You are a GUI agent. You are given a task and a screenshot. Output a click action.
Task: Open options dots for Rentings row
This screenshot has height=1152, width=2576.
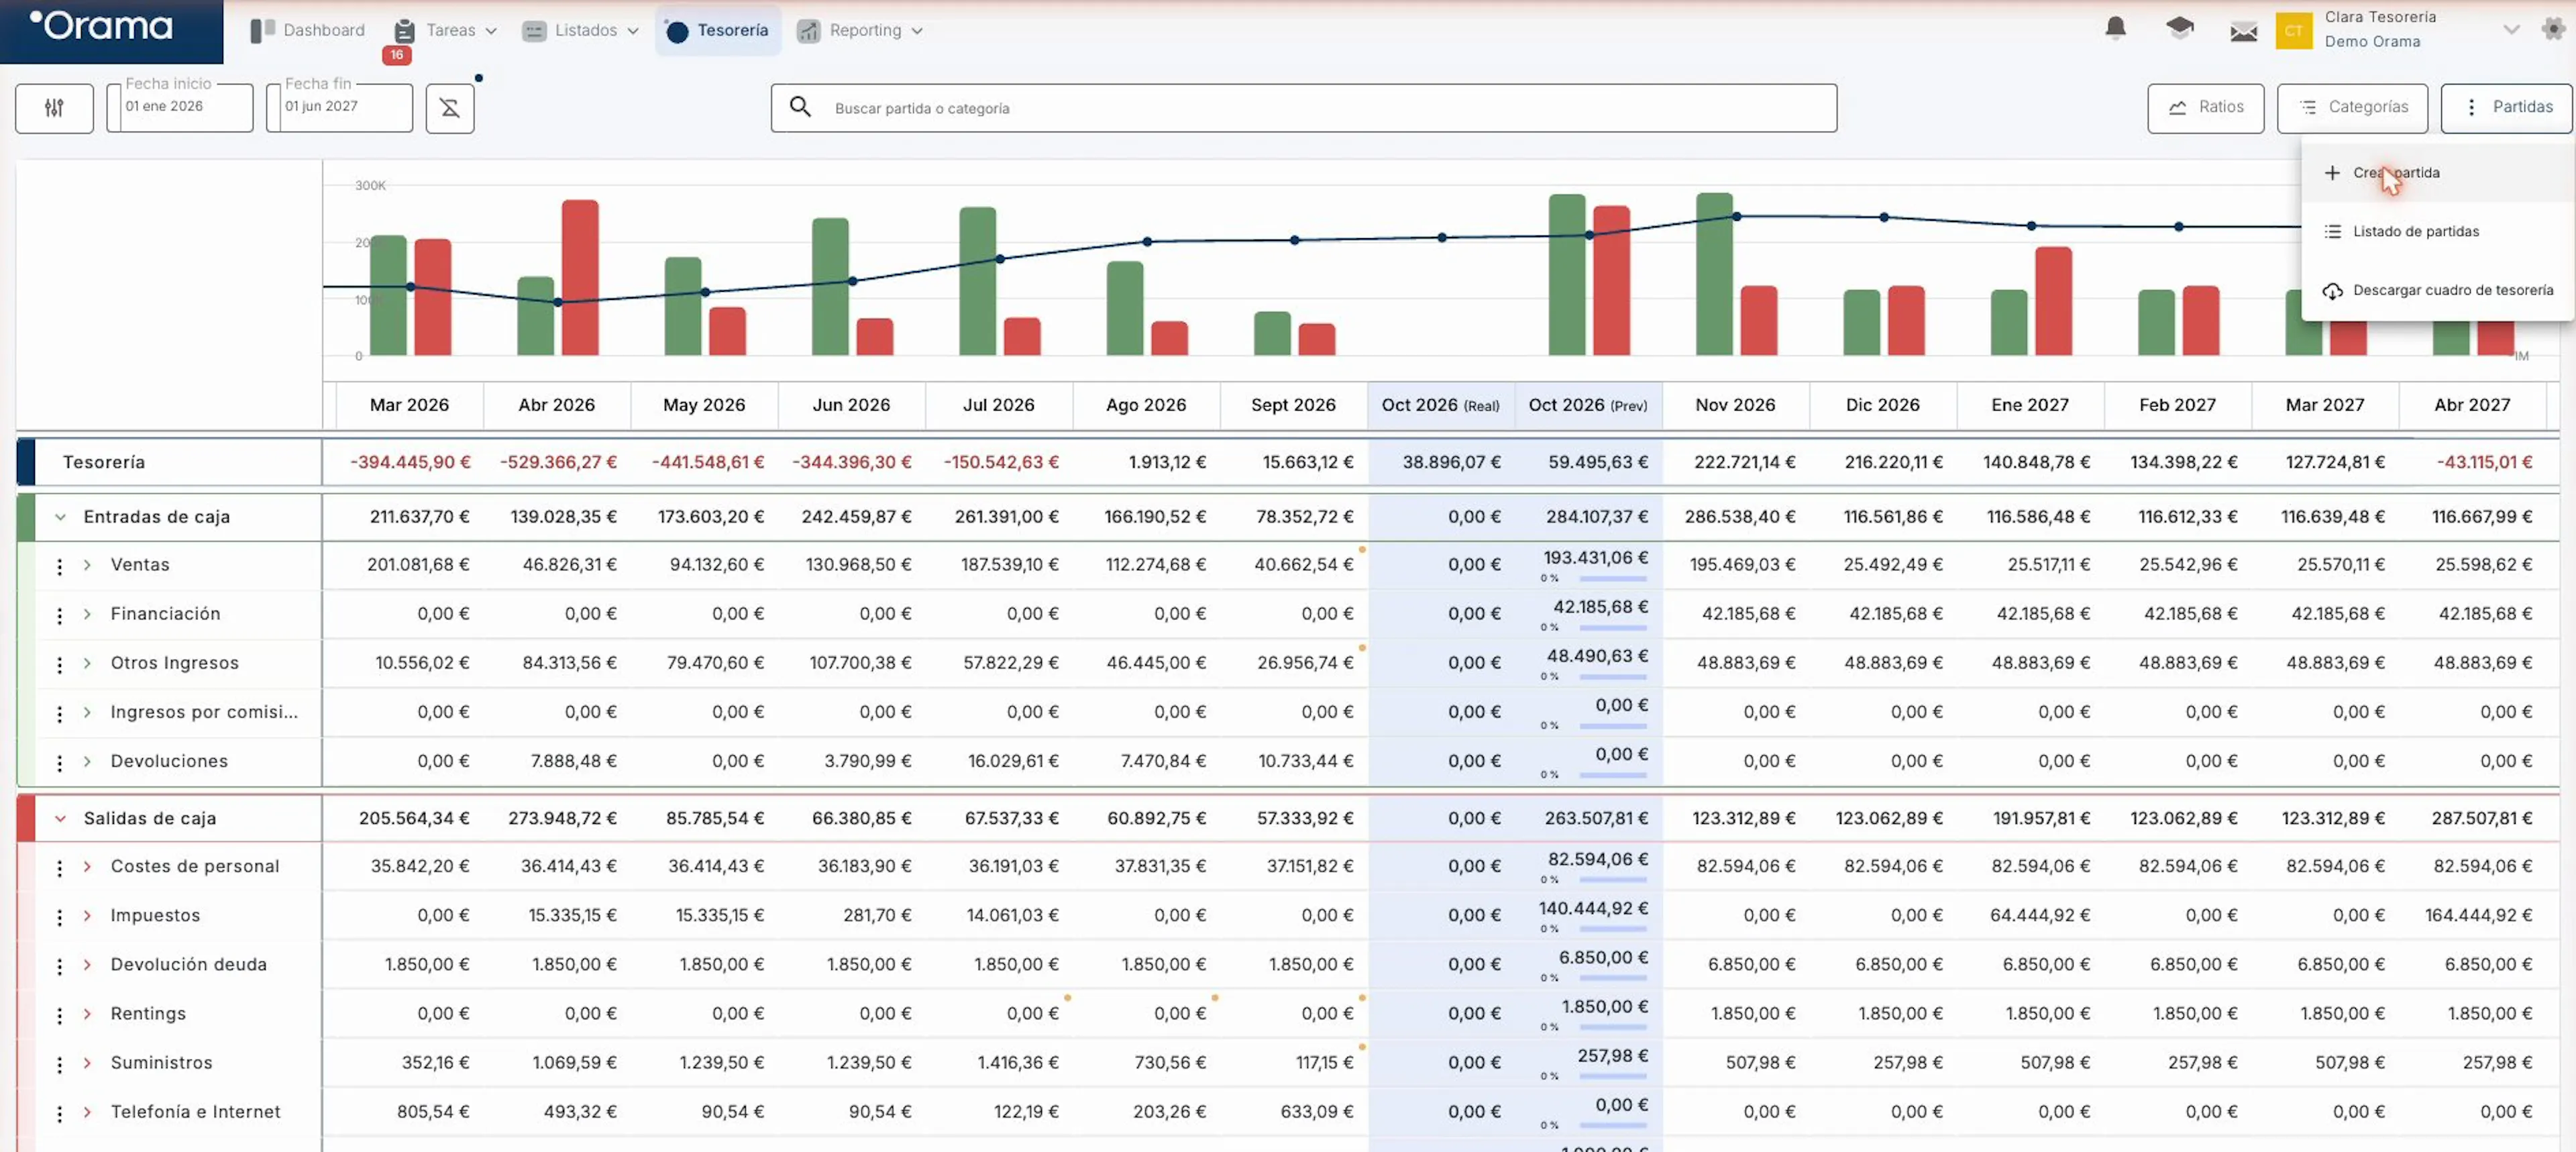click(x=60, y=1015)
